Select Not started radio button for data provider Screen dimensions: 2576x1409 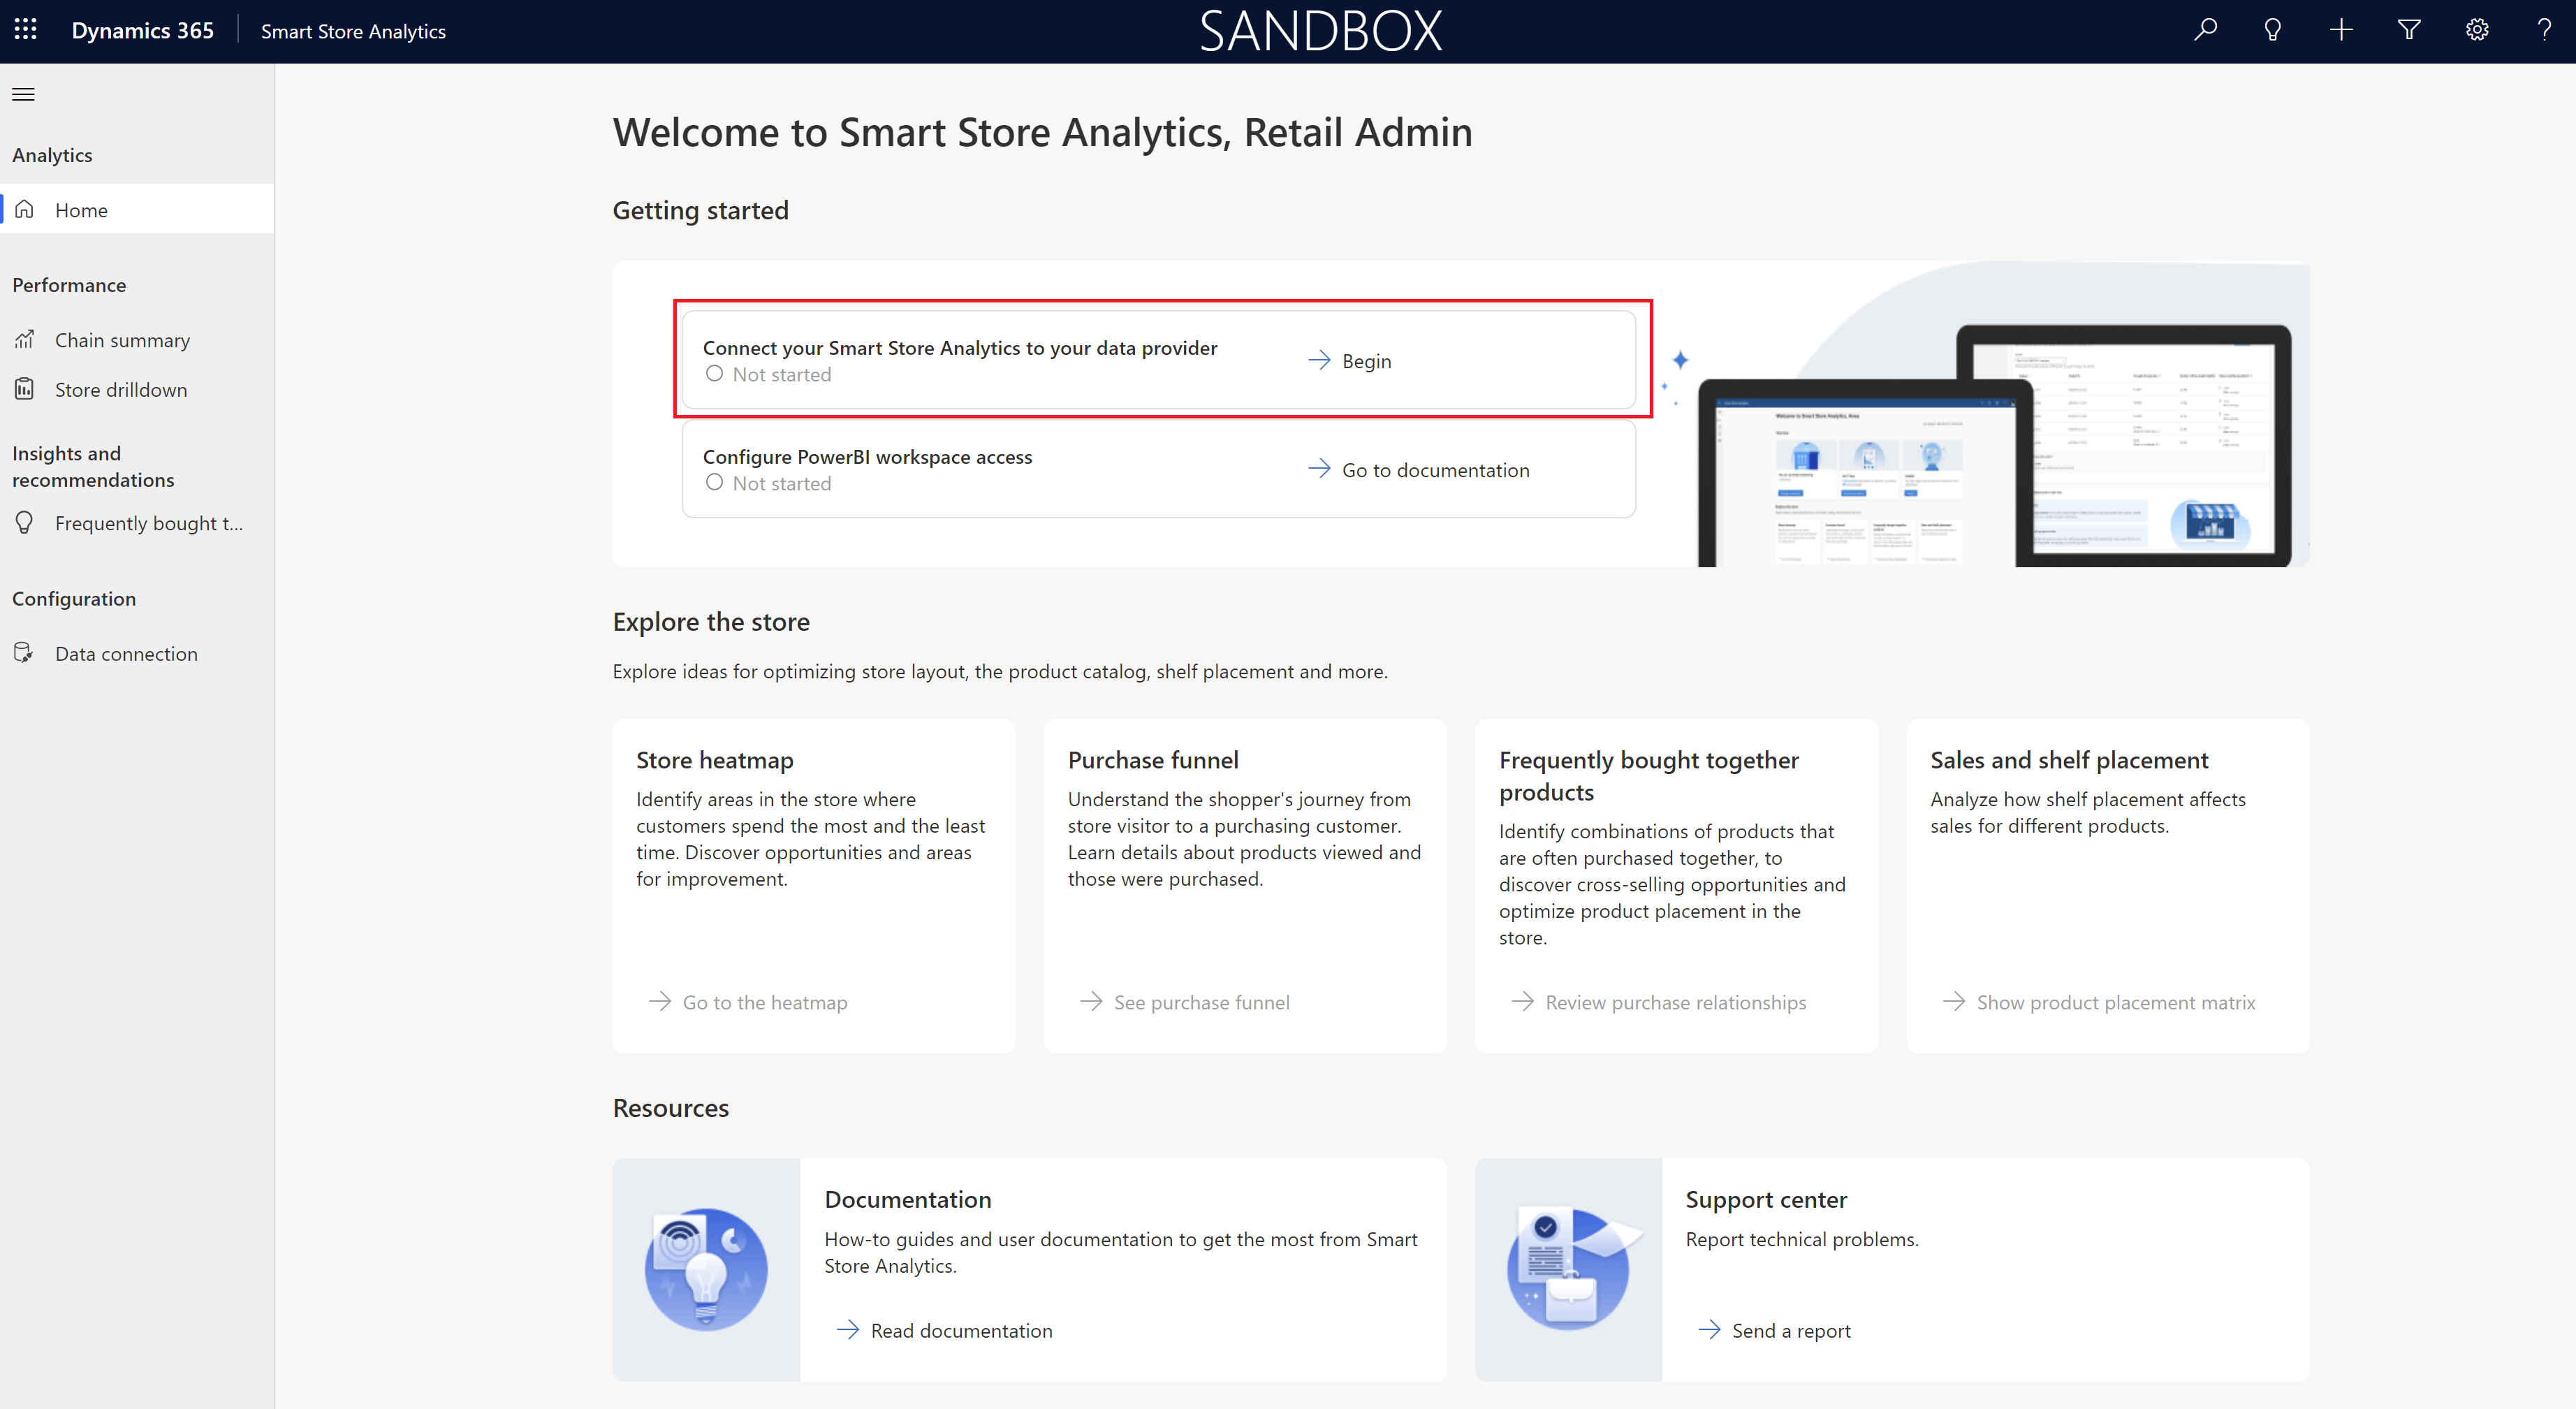point(713,375)
